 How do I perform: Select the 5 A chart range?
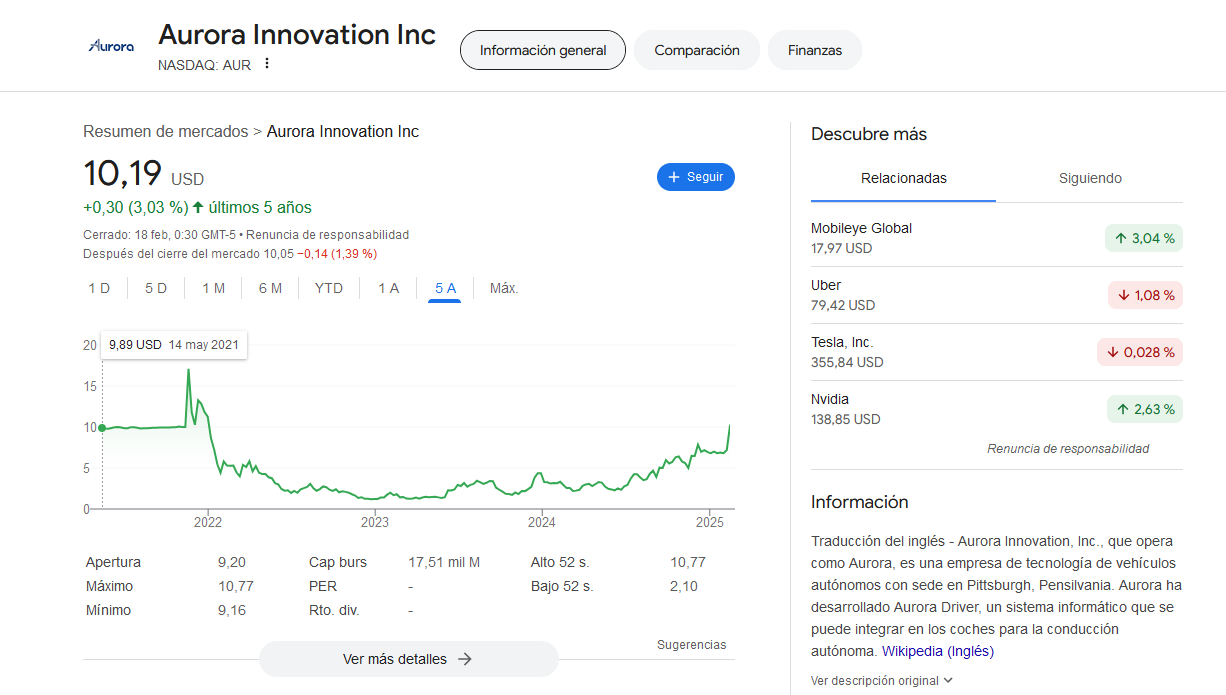pos(445,288)
